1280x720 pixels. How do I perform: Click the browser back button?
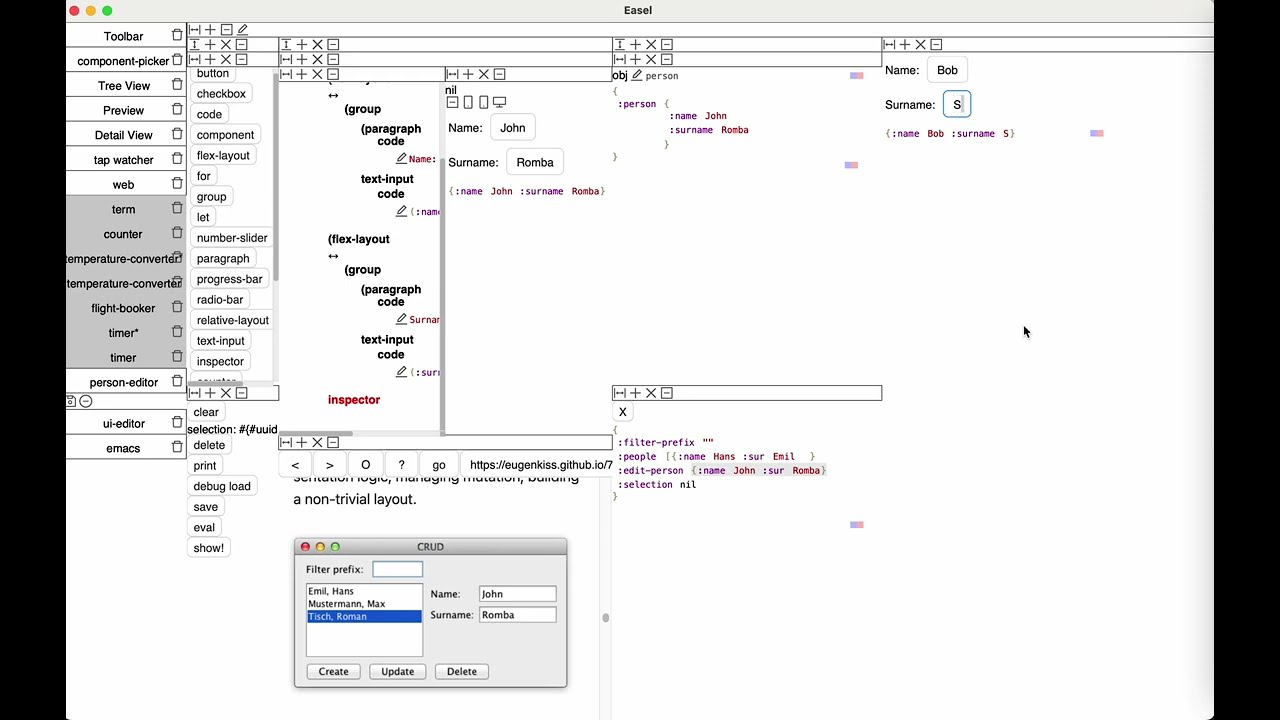[x=295, y=465]
